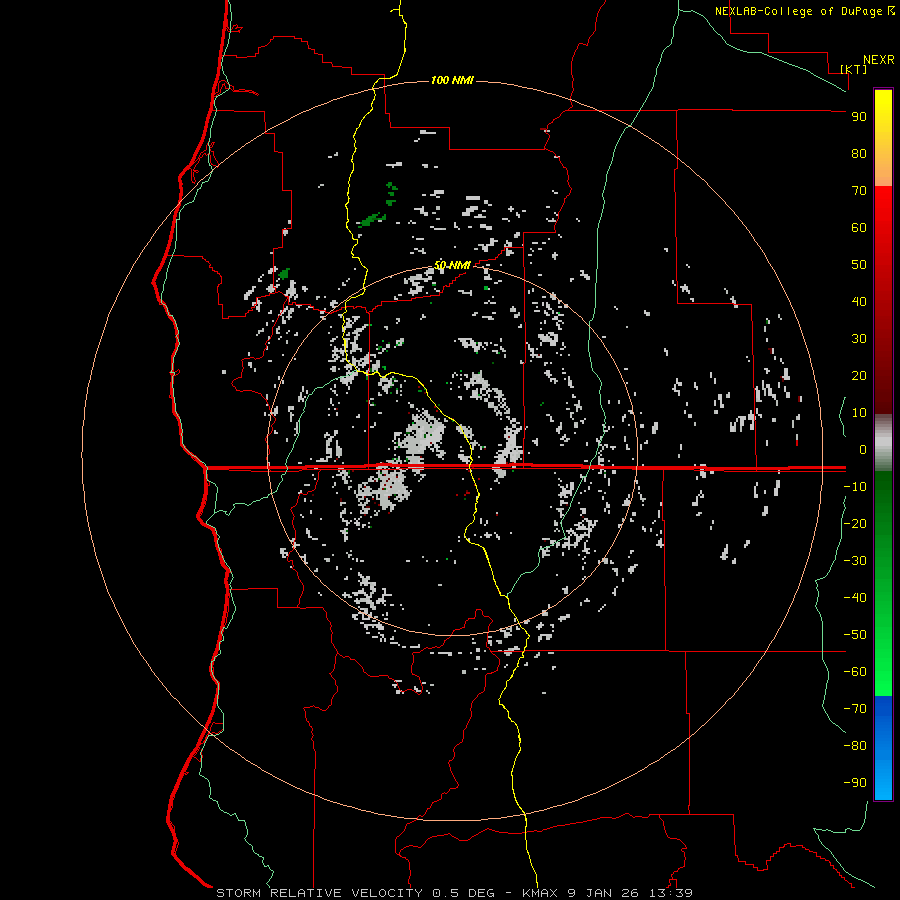900x900 pixels.
Task: Click the -70 value on the velocity scale
Action: (855, 708)
